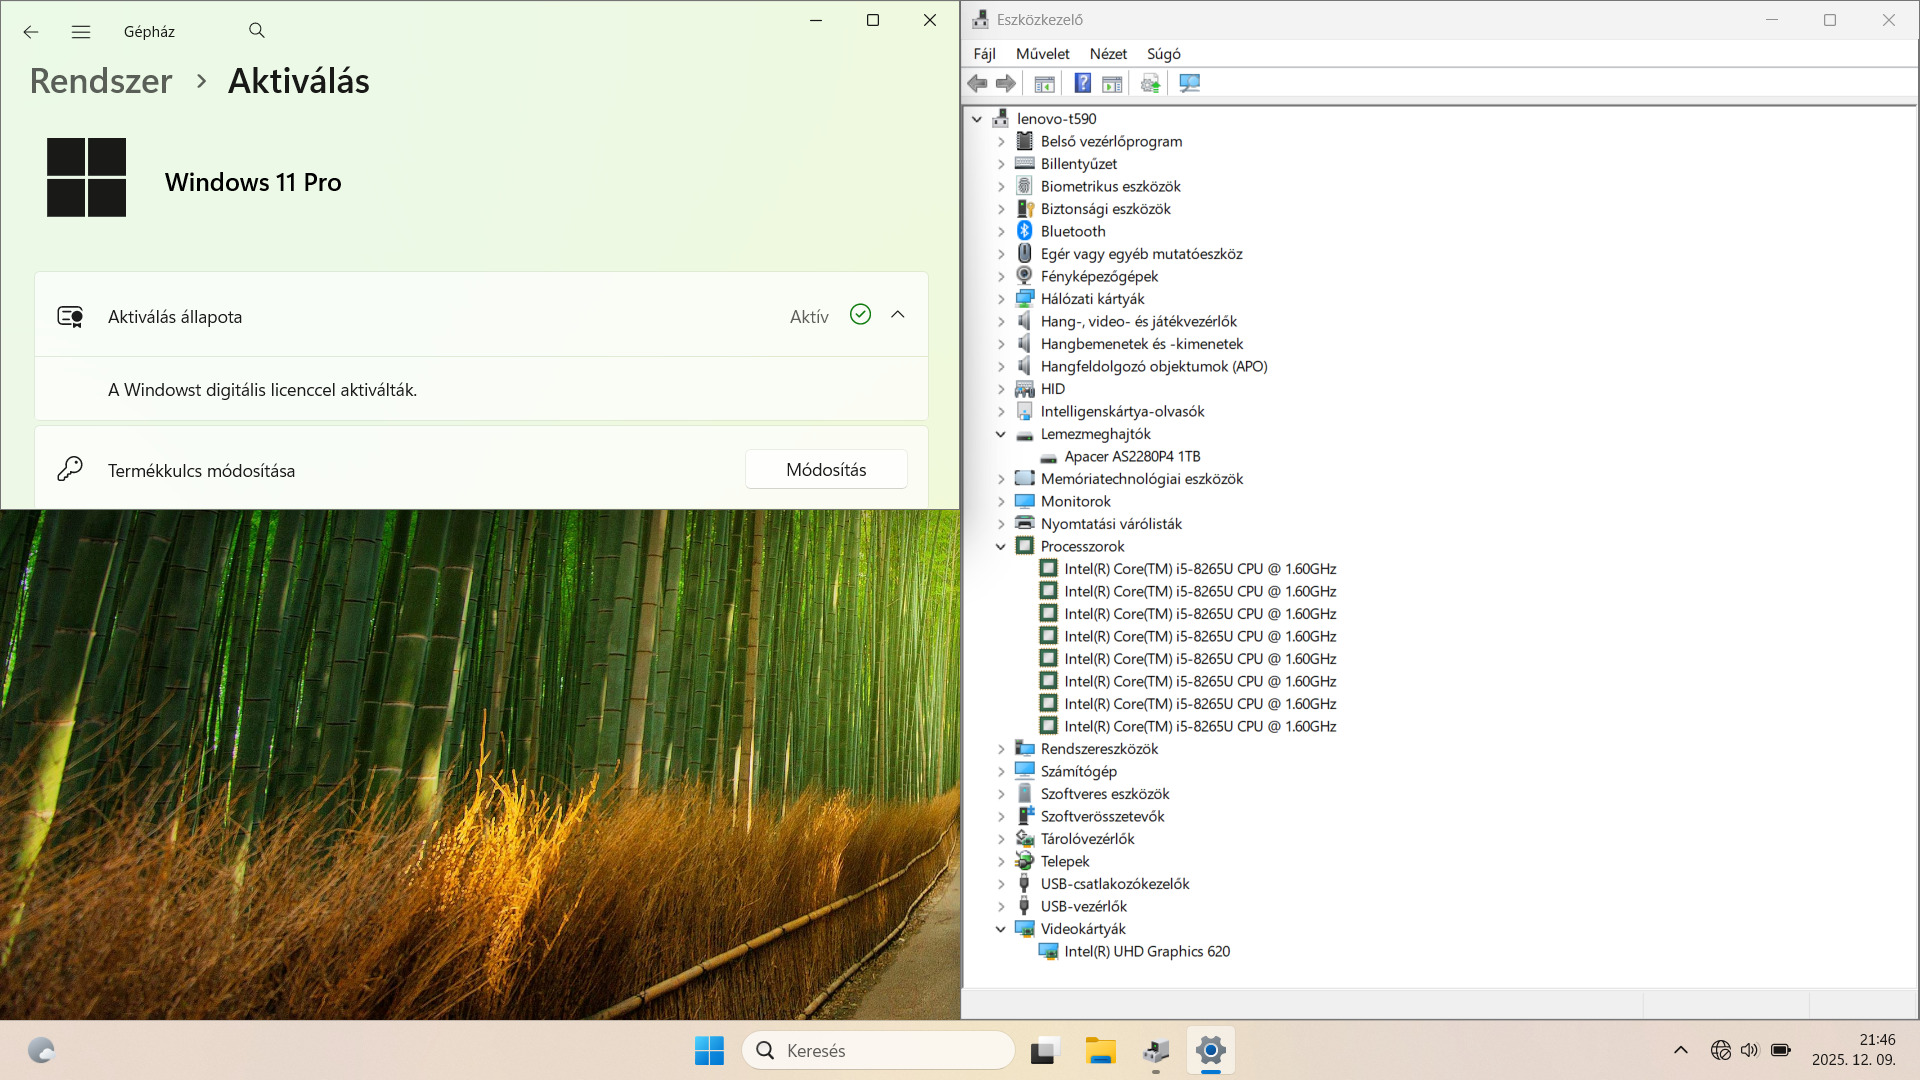Screen dimensions: 1920x1080
Task: Open the Nézet menu
Action: click(x=1108, y=54)
